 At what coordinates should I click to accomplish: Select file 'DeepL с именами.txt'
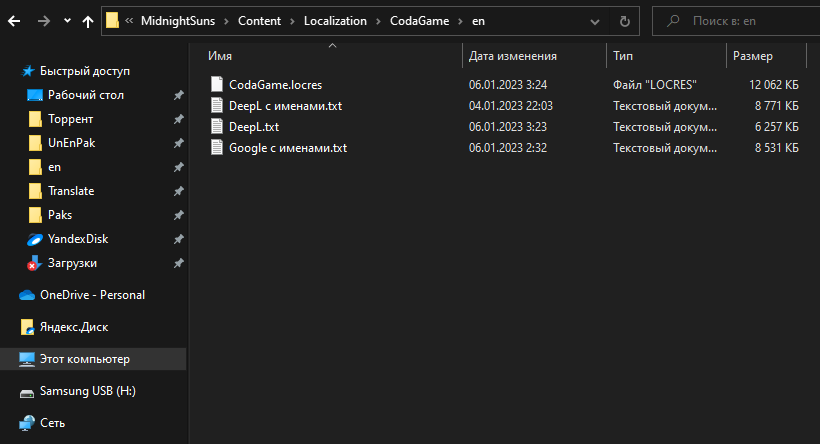[x=286, y=106]
